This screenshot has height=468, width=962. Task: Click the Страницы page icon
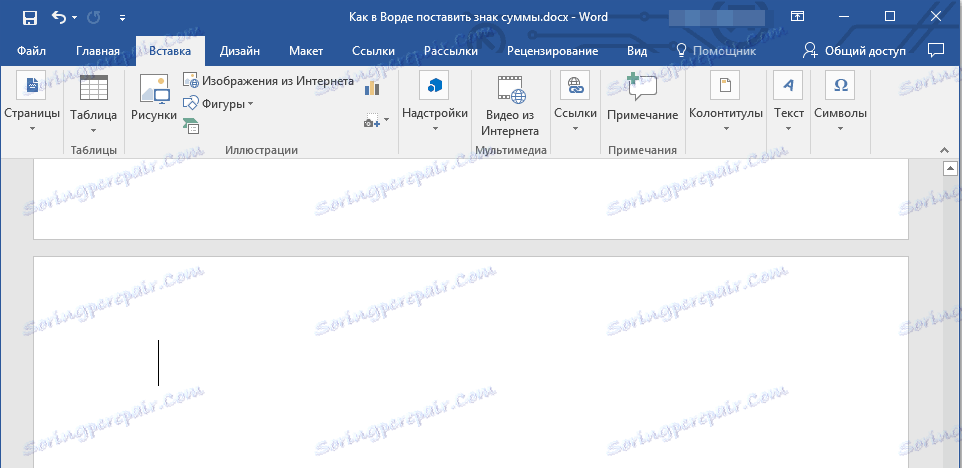point(31,85)
